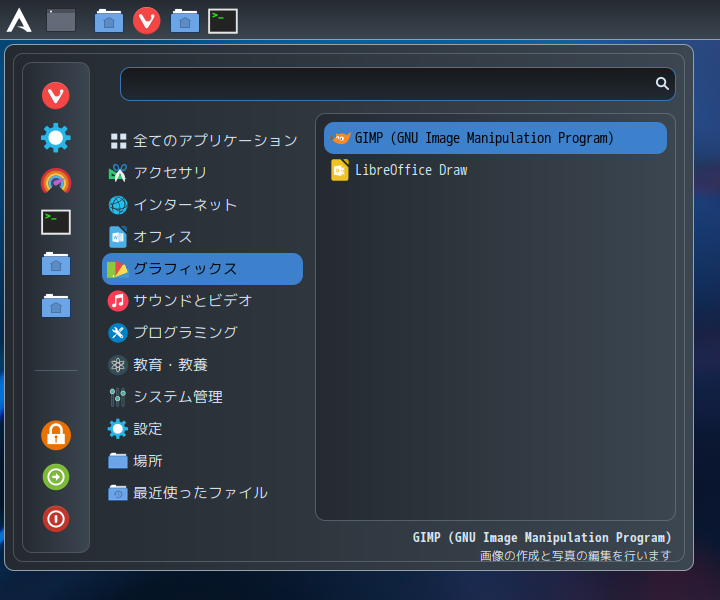Screen dimensions: 720x600
Task: Open home folder directly below sidebar terminal
Action: [x=56, y=264]
